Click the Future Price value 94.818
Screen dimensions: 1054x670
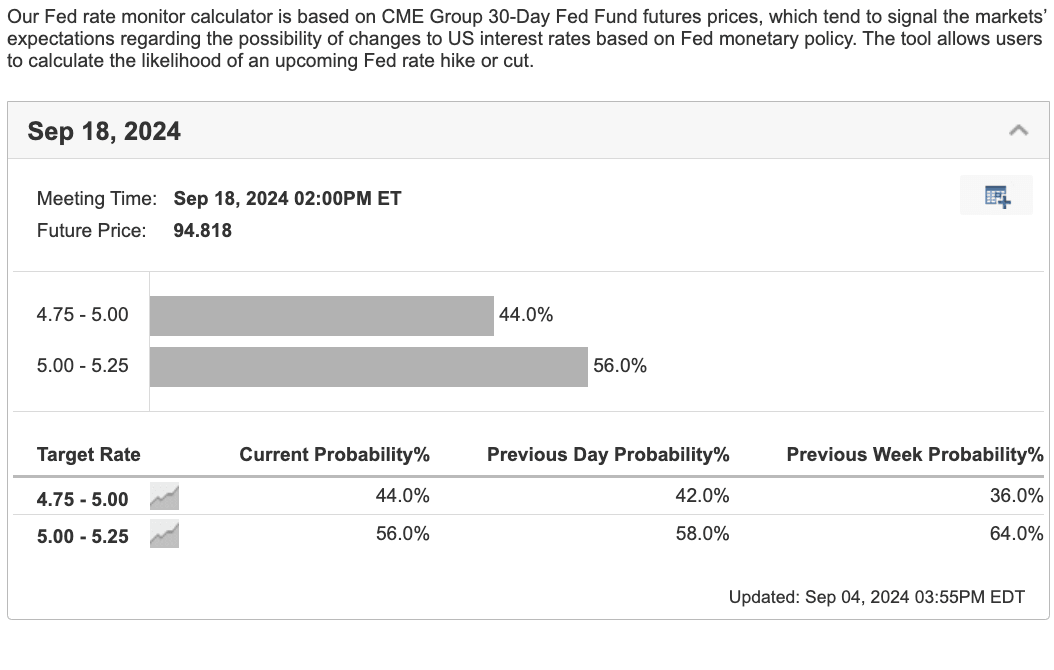pyautogui.click(x=203, y=231)
